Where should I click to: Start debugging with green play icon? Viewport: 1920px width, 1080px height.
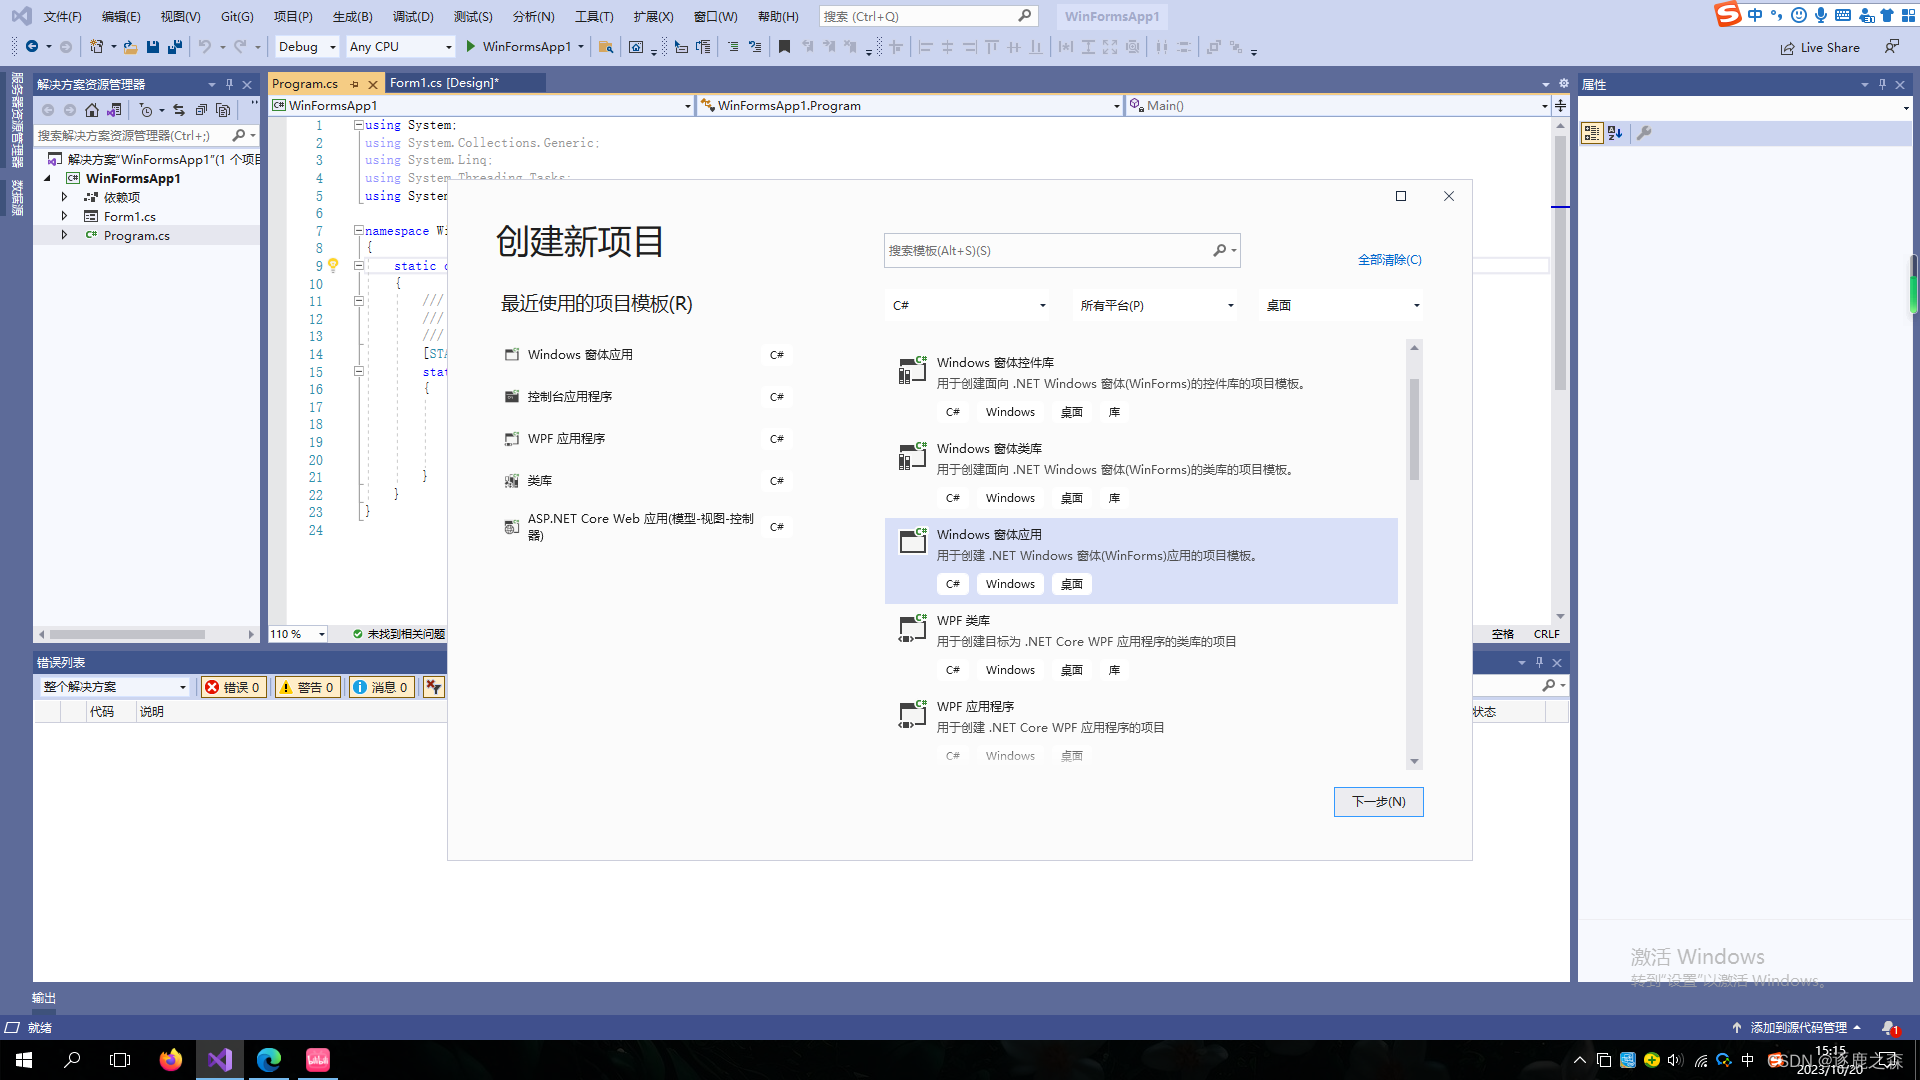click(x=470, y=47)
